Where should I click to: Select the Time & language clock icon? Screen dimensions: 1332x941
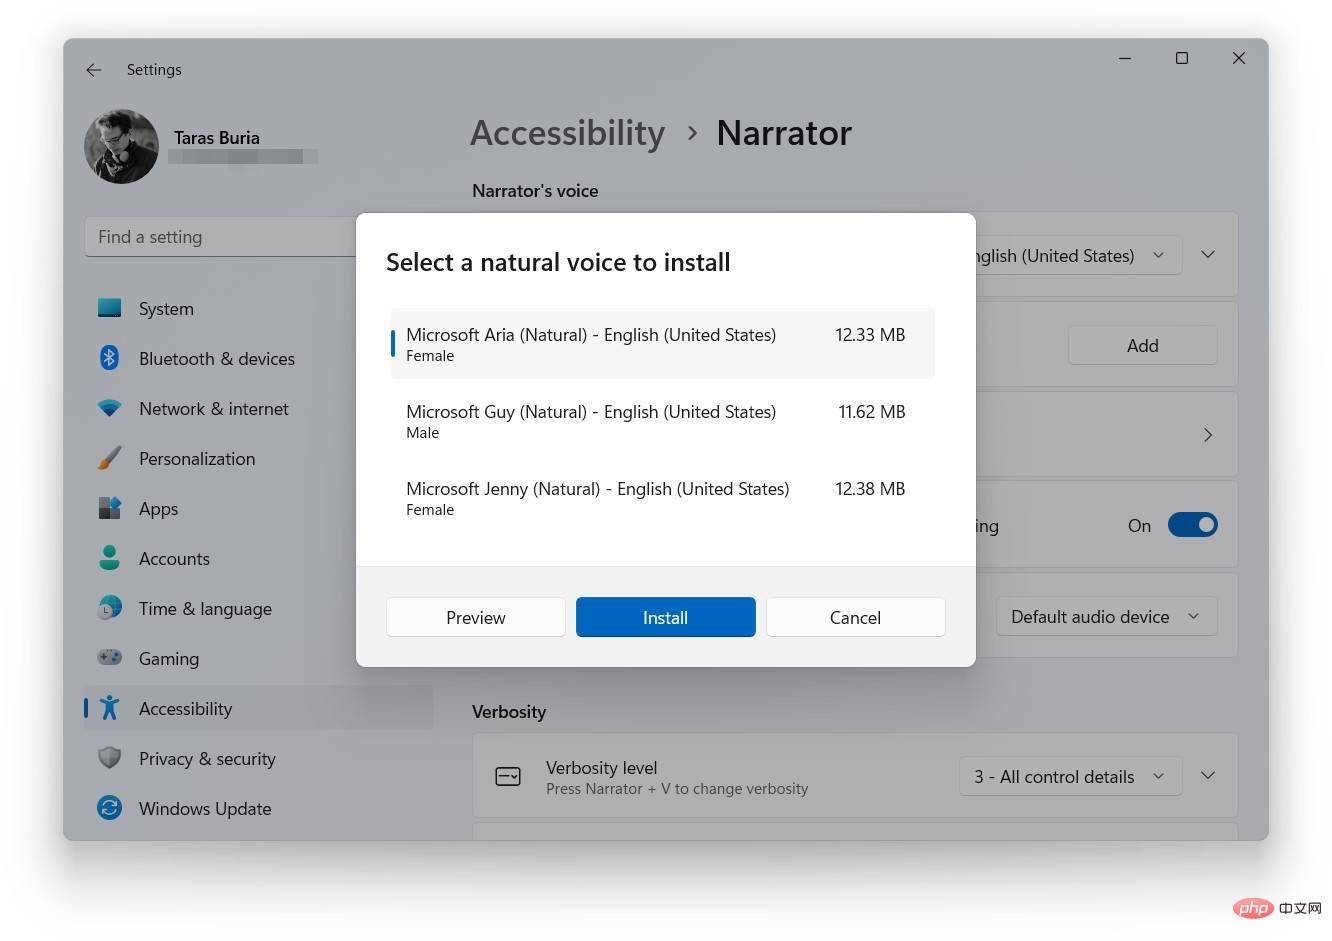coord(110,608)
